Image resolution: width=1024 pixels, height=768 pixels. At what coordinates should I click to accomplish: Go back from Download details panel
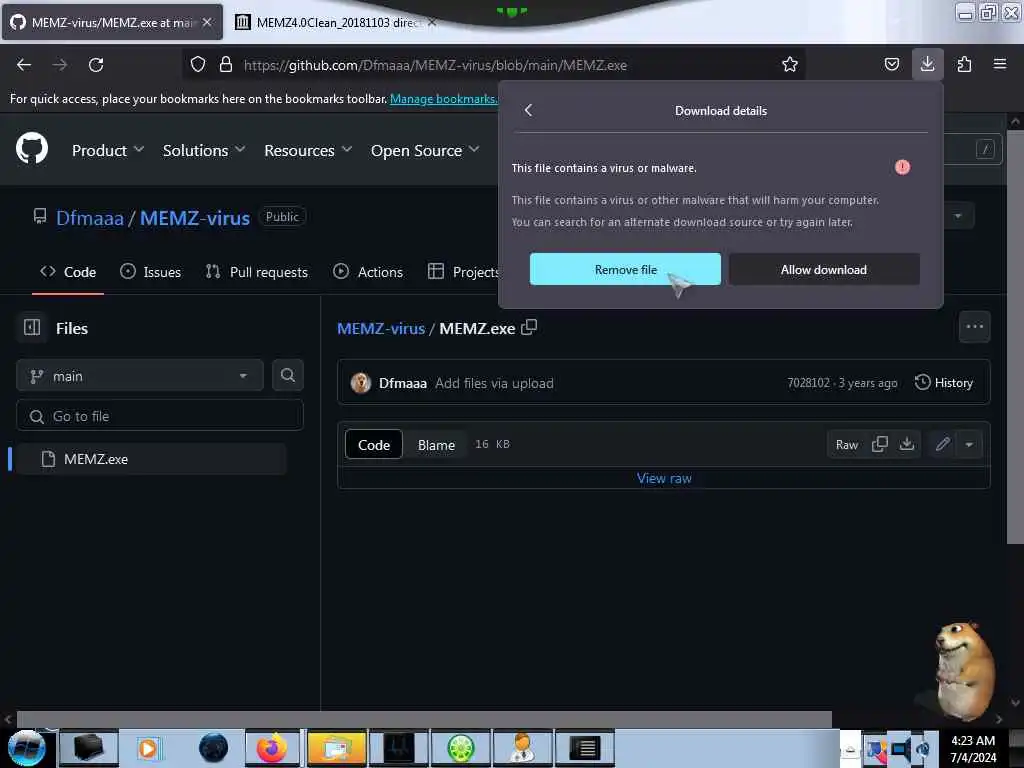click(528, 110)
